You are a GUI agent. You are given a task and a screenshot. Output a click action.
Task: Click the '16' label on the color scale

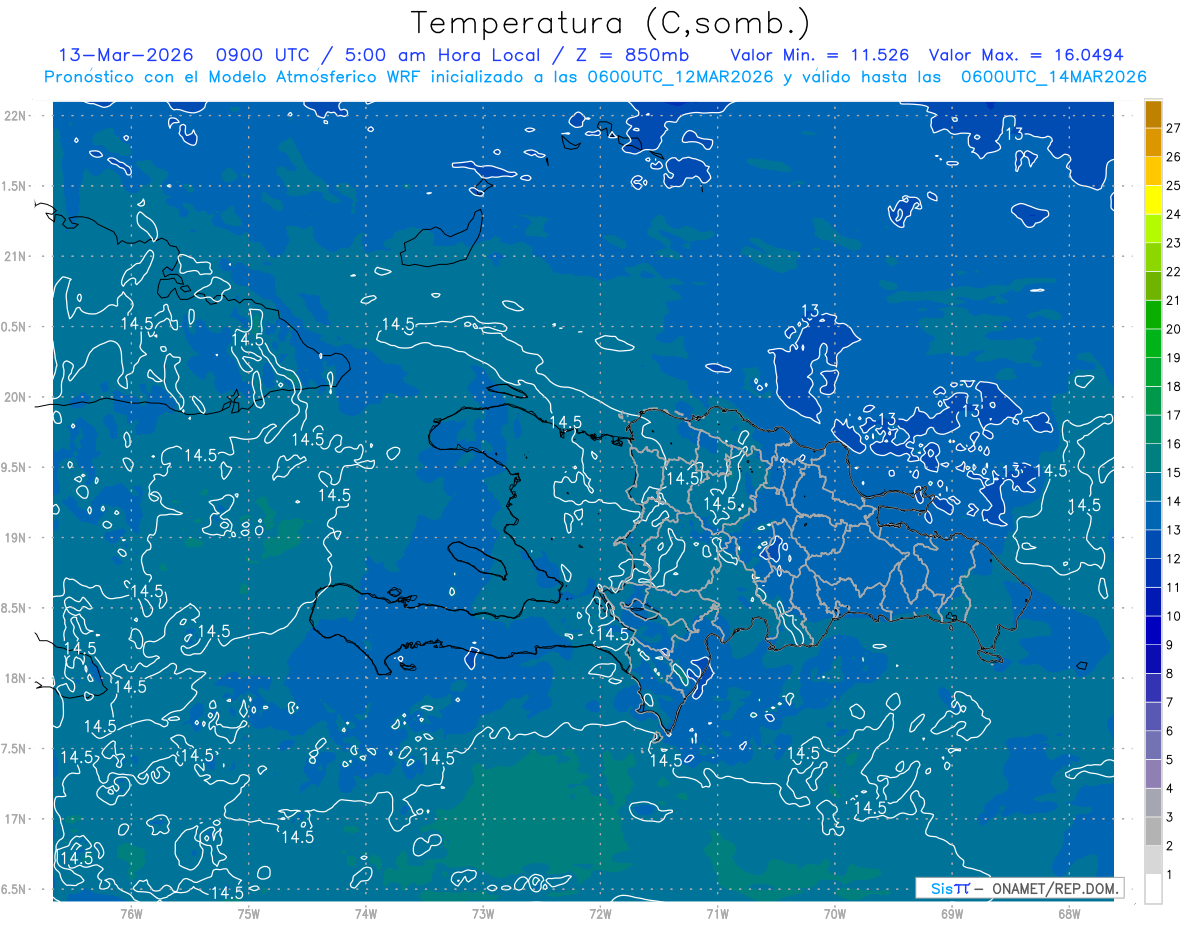tap(1174, 444)
